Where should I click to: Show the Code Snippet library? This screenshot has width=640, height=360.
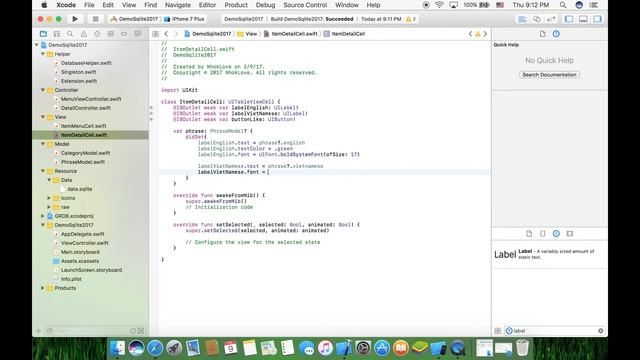click(542, 233)
